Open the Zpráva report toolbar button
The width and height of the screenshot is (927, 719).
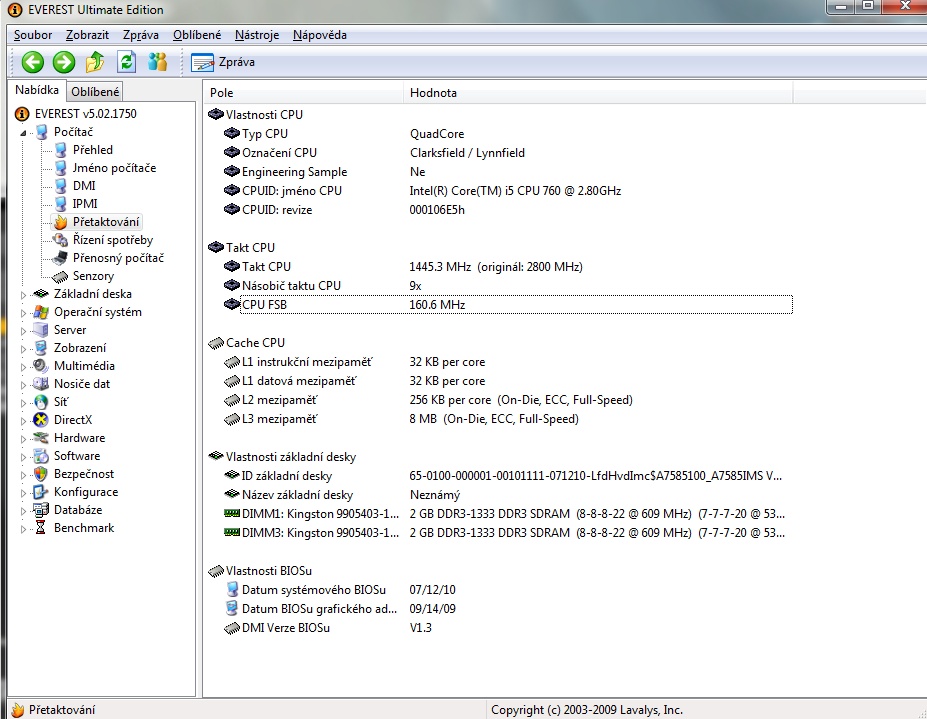[223, 62]
